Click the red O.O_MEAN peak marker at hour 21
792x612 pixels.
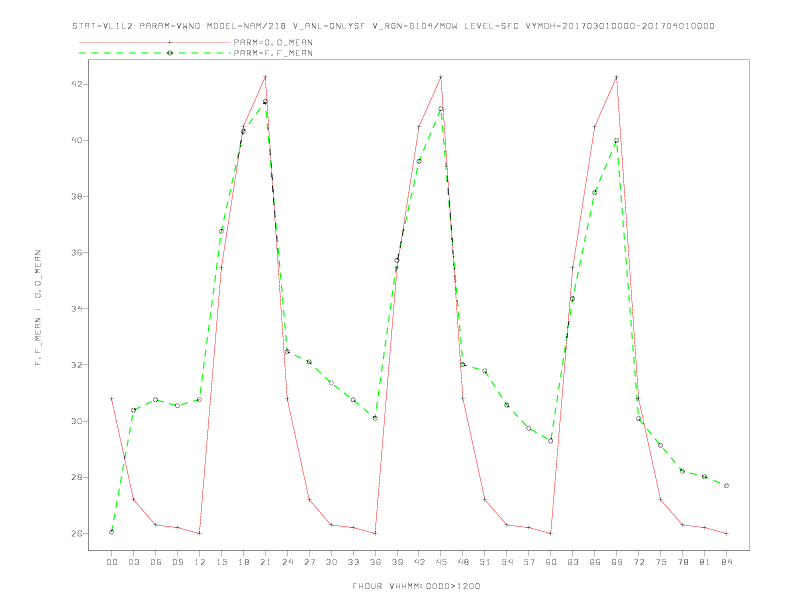265,77
